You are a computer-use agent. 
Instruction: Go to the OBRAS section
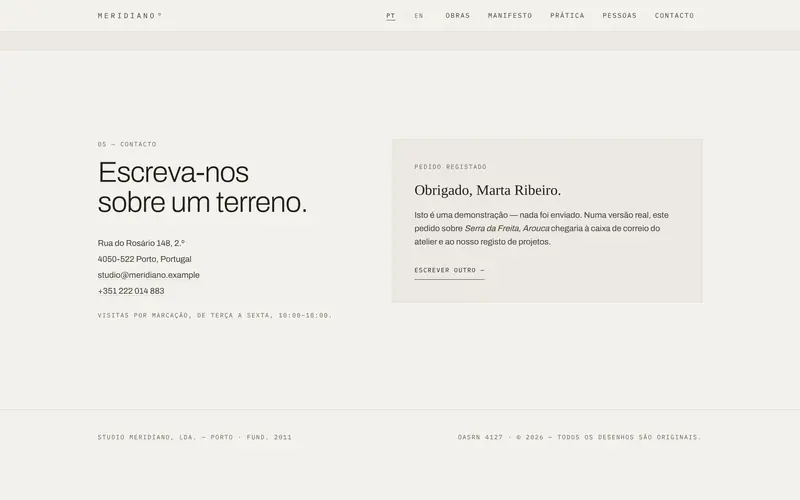(458, 15)
